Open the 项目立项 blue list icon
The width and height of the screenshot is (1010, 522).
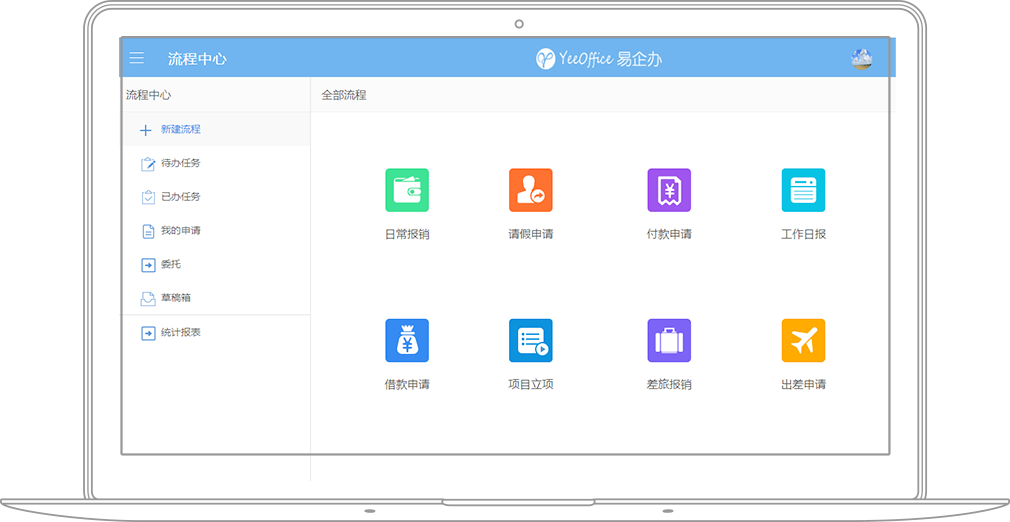[530, 341]
